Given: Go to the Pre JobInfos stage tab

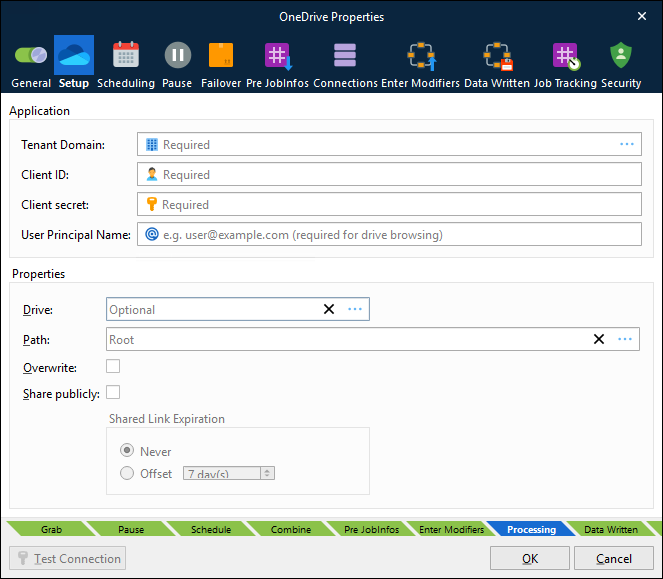Looking at the screenshot, I should pyautogui.click(x=371, y=530).
